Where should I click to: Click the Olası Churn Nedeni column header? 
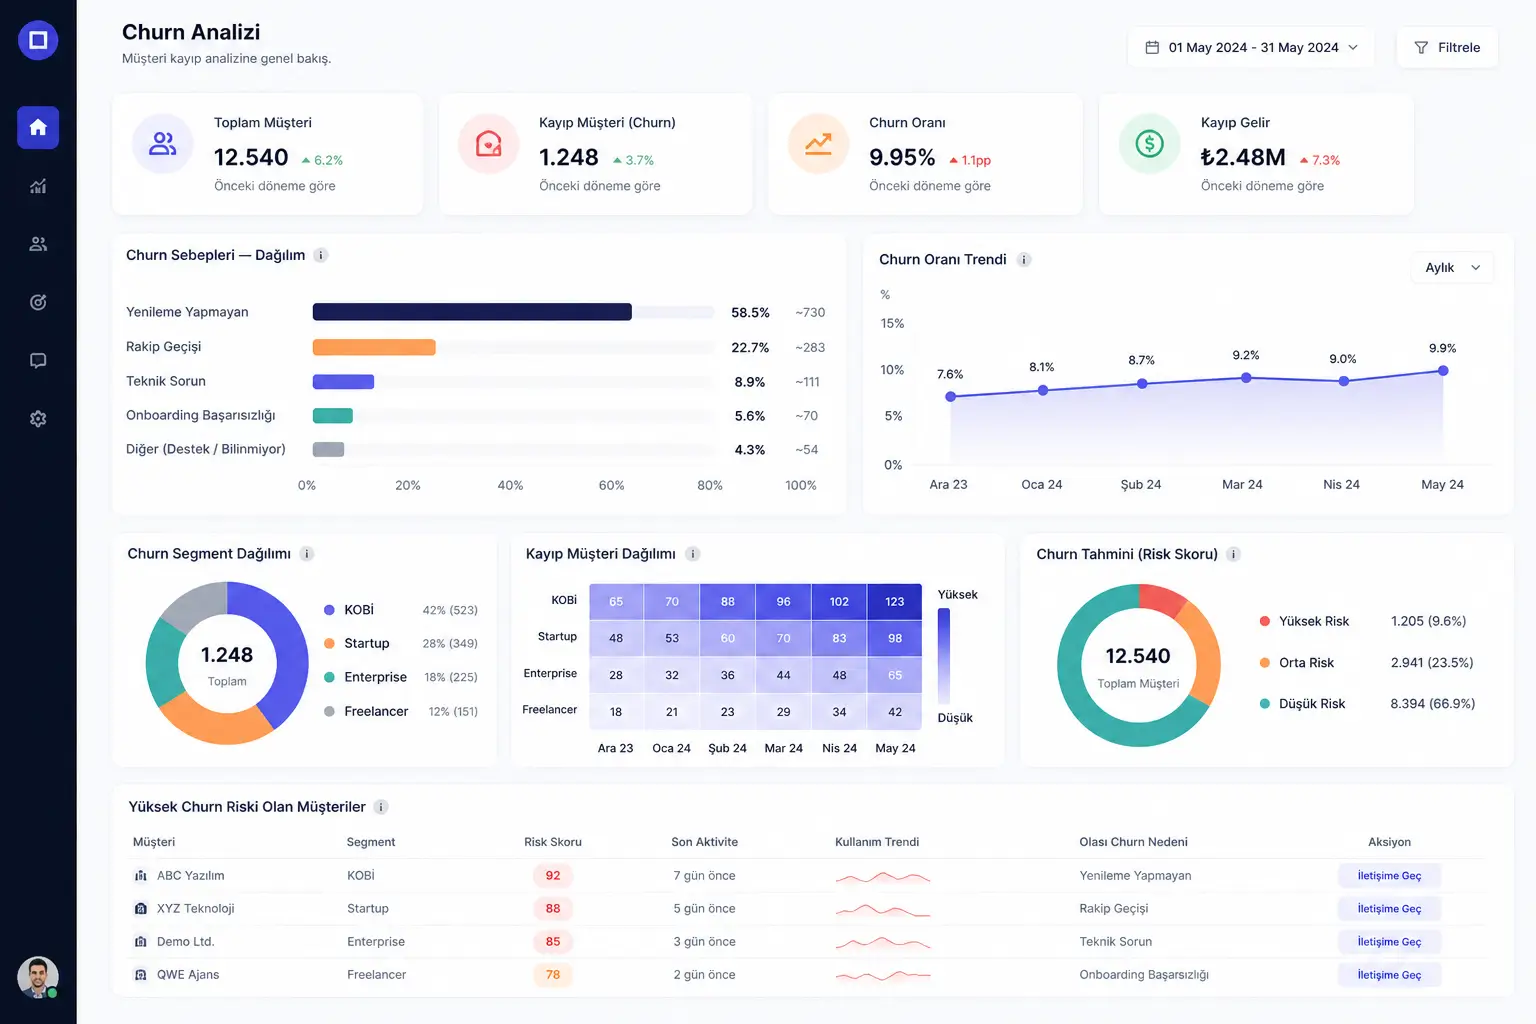(x=1134, y=842)
